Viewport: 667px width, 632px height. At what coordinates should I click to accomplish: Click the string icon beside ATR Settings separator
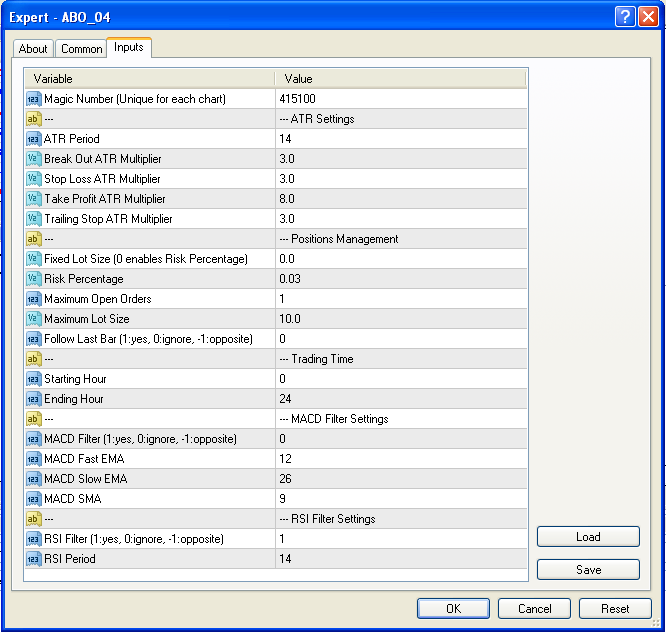[34, 119]
